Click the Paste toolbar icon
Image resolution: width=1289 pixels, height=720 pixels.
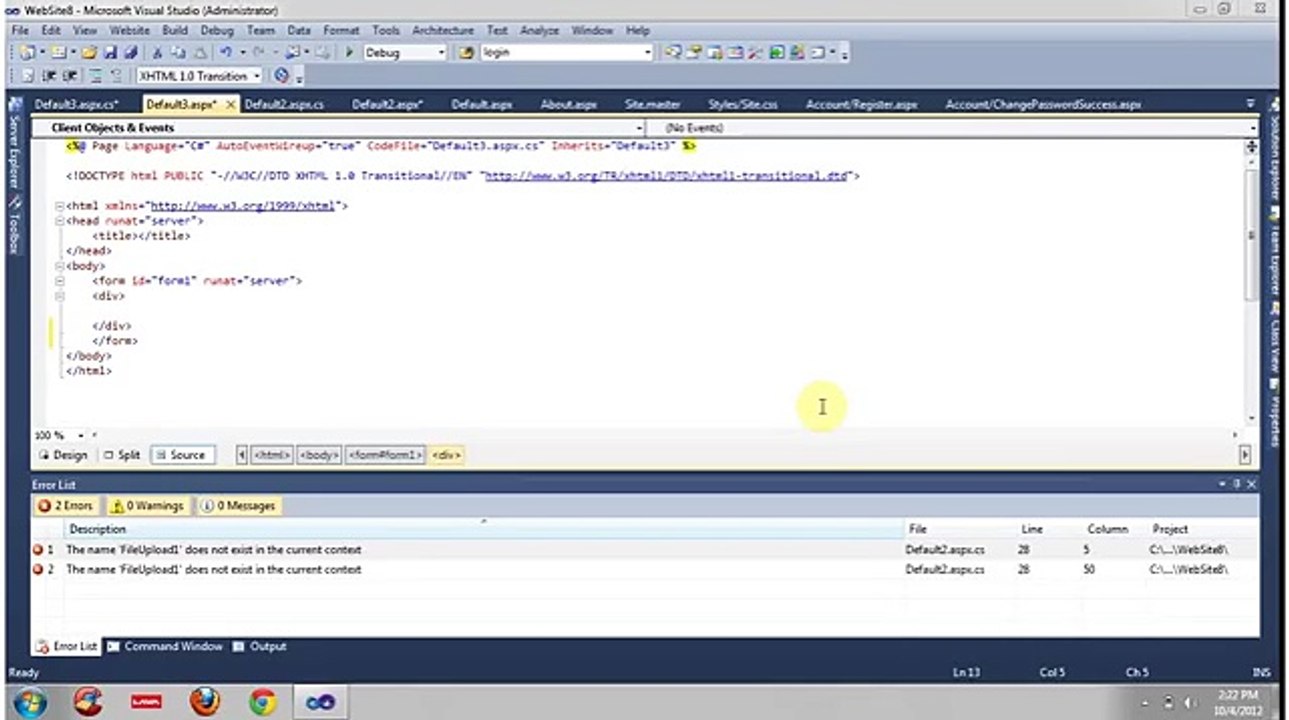click(199, 52)
